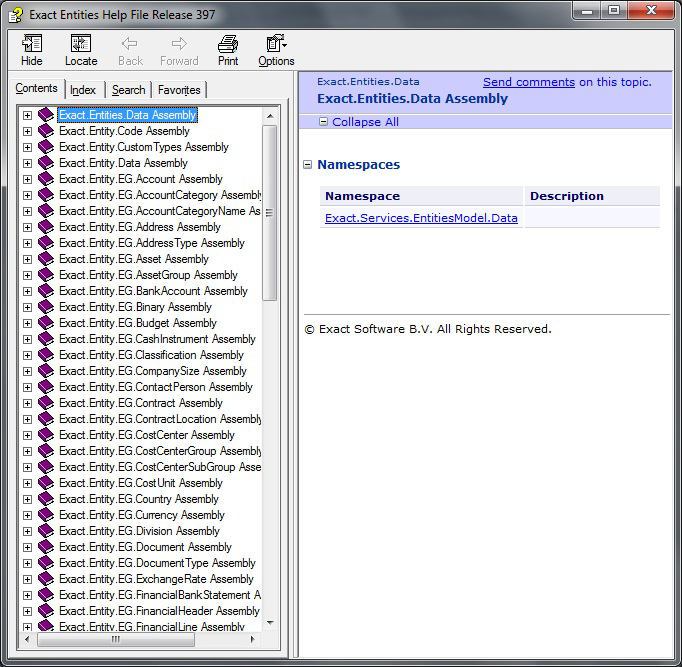Click the tree scroll down arrow
This screenshot has height=667, width=682.
(x=270, y=623)
